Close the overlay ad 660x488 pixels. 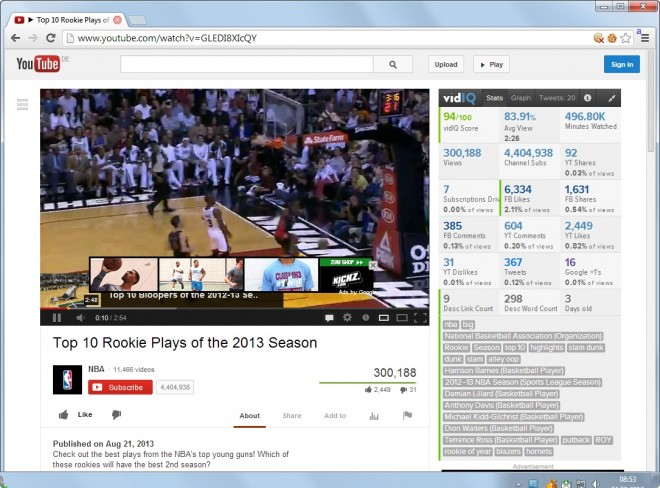[373, 265]
